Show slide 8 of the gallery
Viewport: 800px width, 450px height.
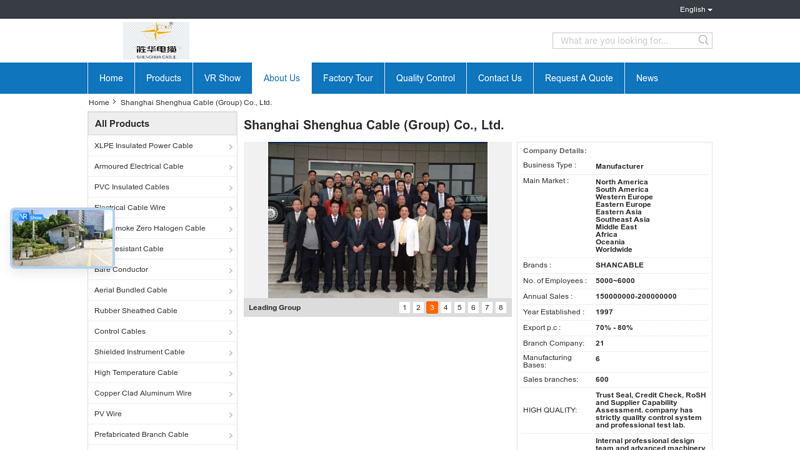click(501, 308)
